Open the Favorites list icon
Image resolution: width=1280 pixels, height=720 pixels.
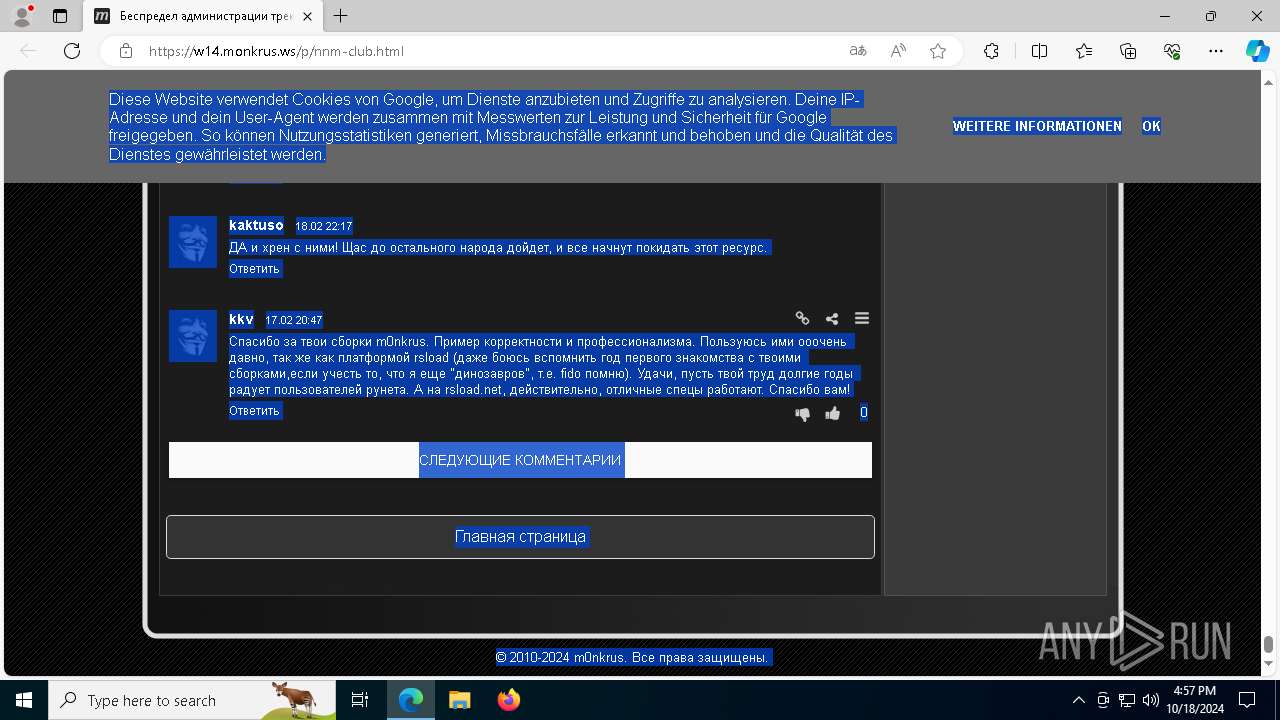pyautogui.click(x=1084, y=51)
